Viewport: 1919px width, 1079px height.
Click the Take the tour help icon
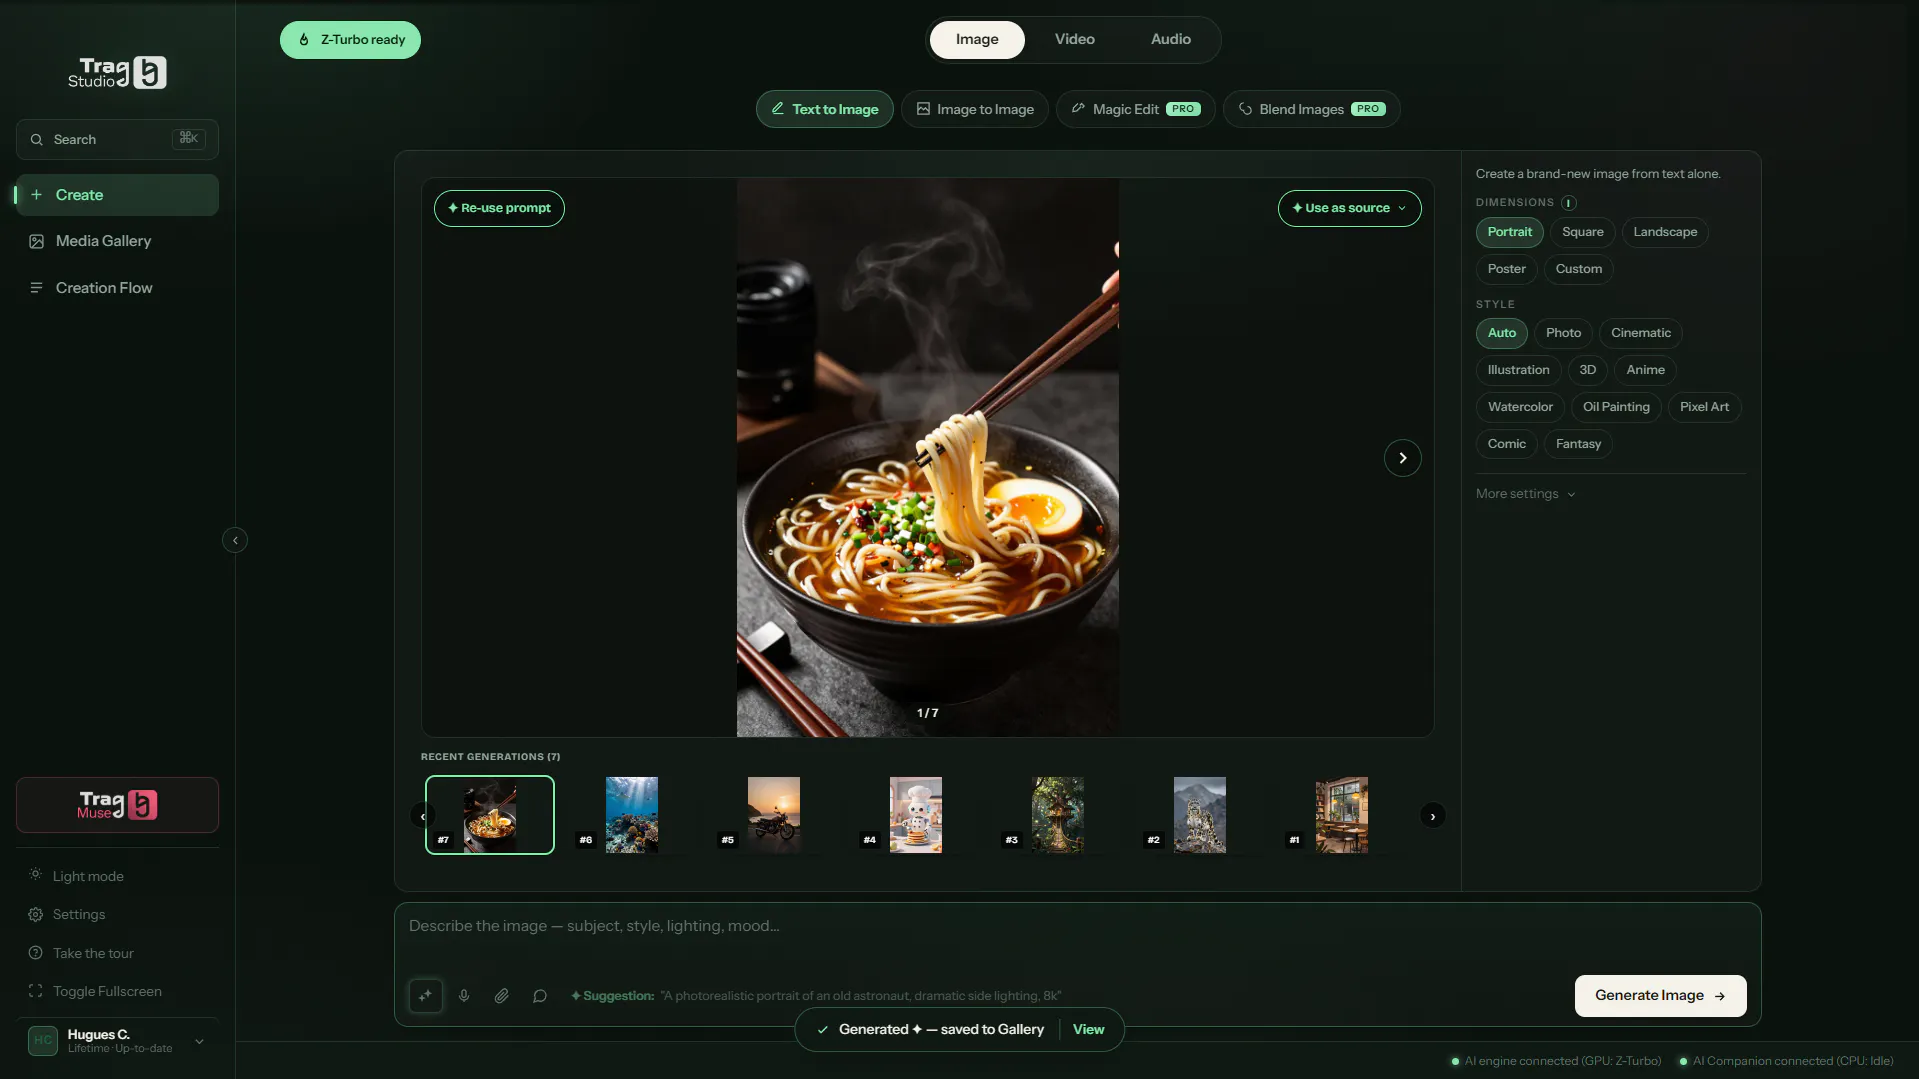(36, 953)
